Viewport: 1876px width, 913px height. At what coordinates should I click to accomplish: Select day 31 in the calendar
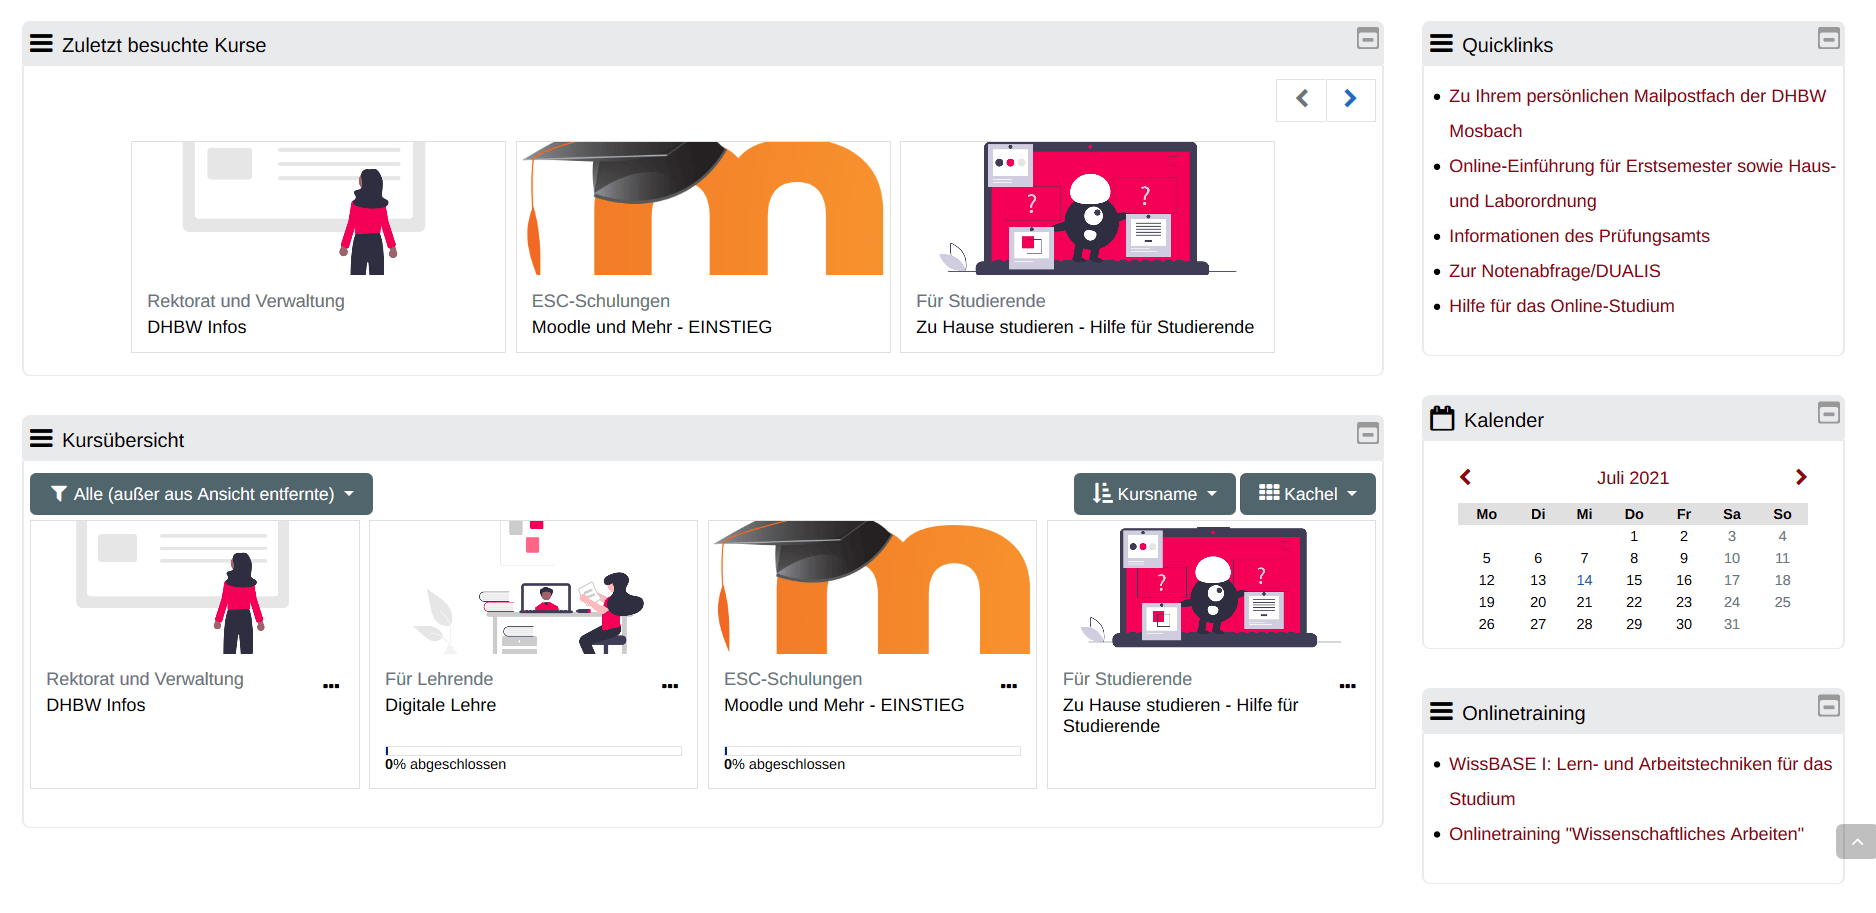click(1731, 624)
